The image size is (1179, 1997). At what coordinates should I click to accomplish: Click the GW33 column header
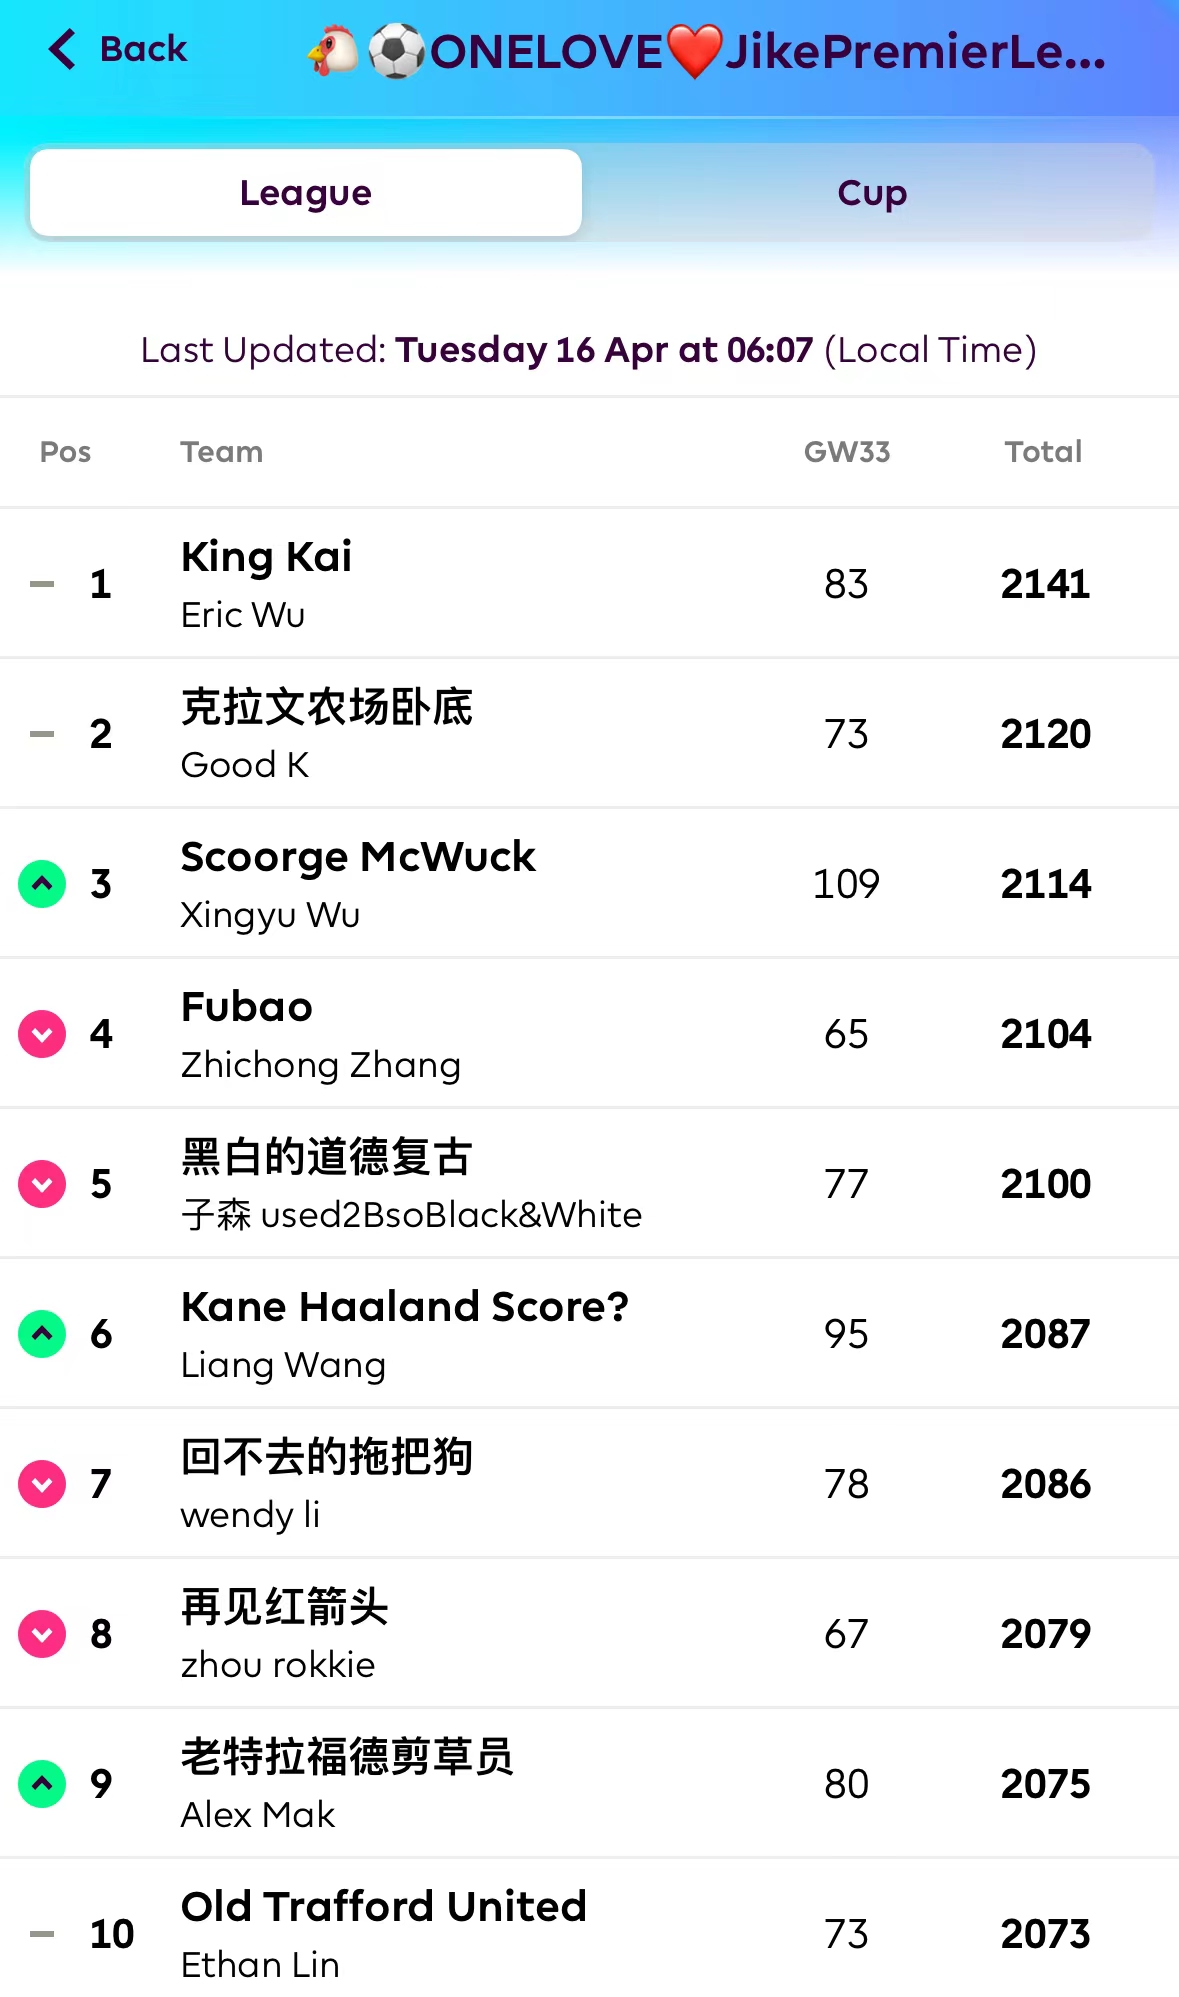(846, 452)
